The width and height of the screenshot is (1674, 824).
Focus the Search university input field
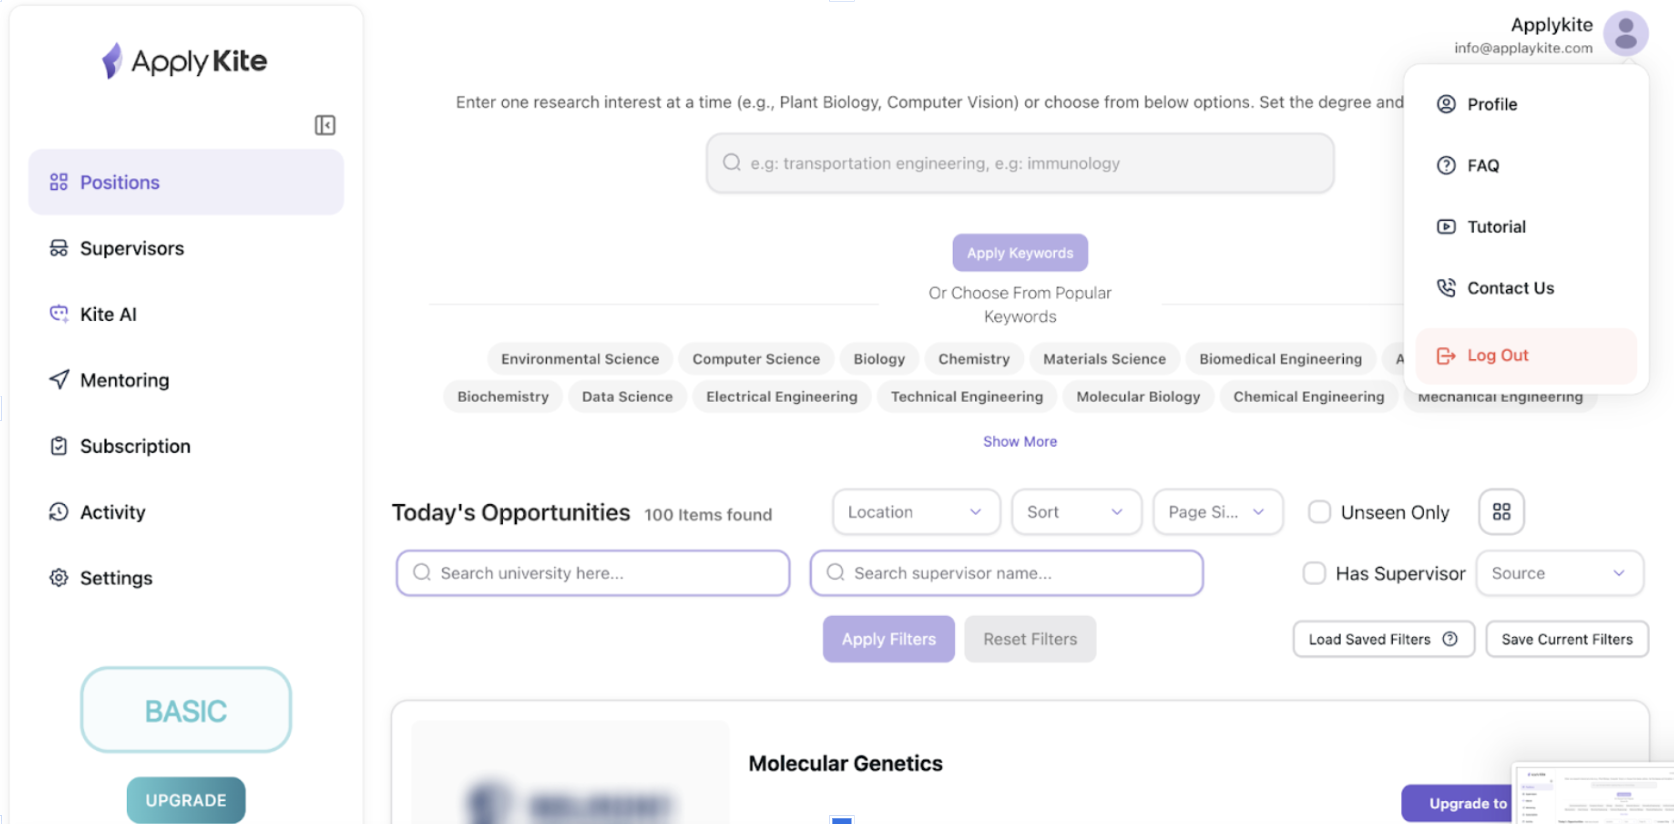(593, 573)
